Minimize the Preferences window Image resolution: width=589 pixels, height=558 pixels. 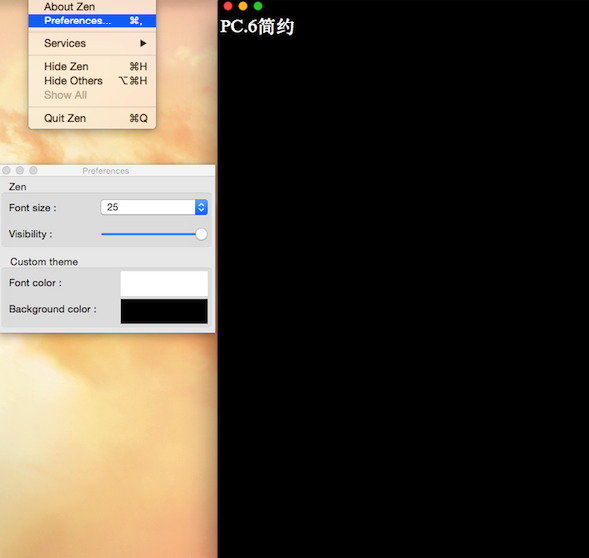click(x=20, y=171)
